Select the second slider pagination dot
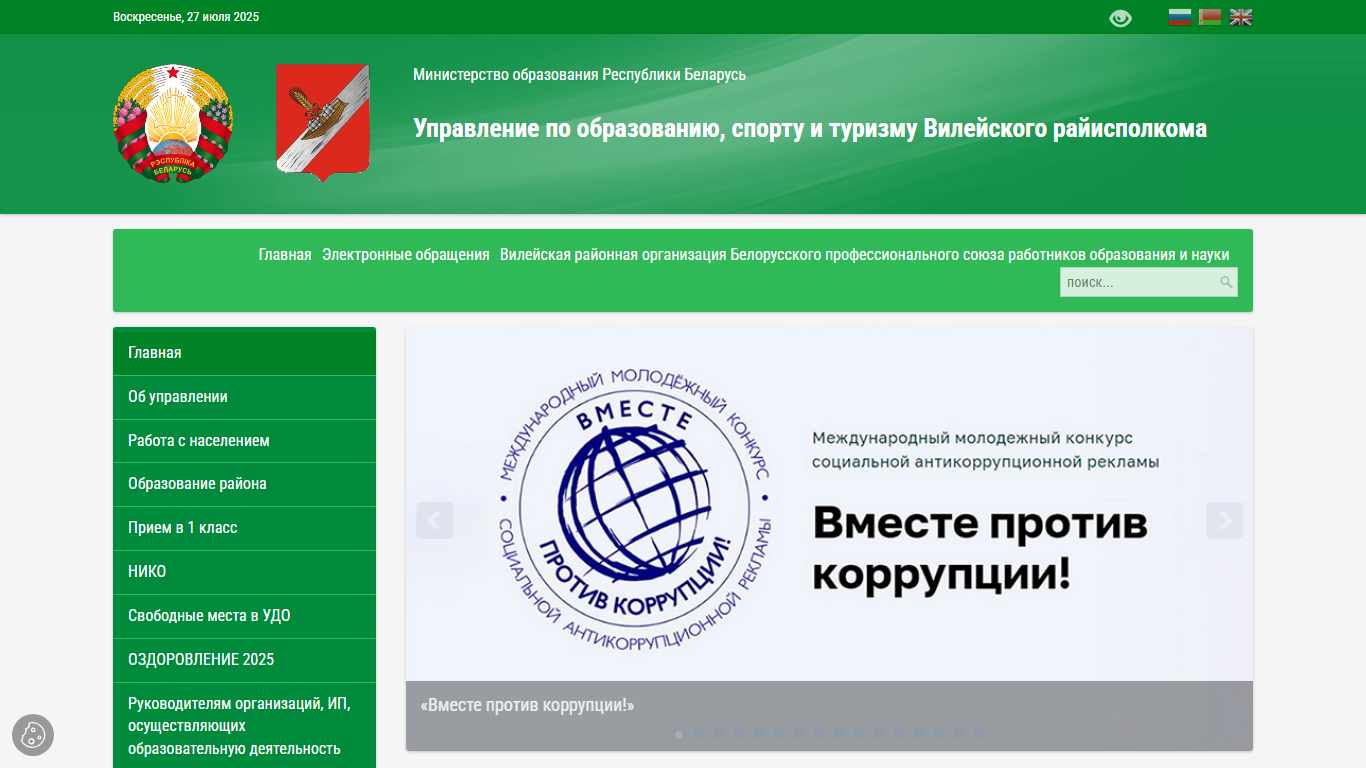 click(x=699, y=734)
